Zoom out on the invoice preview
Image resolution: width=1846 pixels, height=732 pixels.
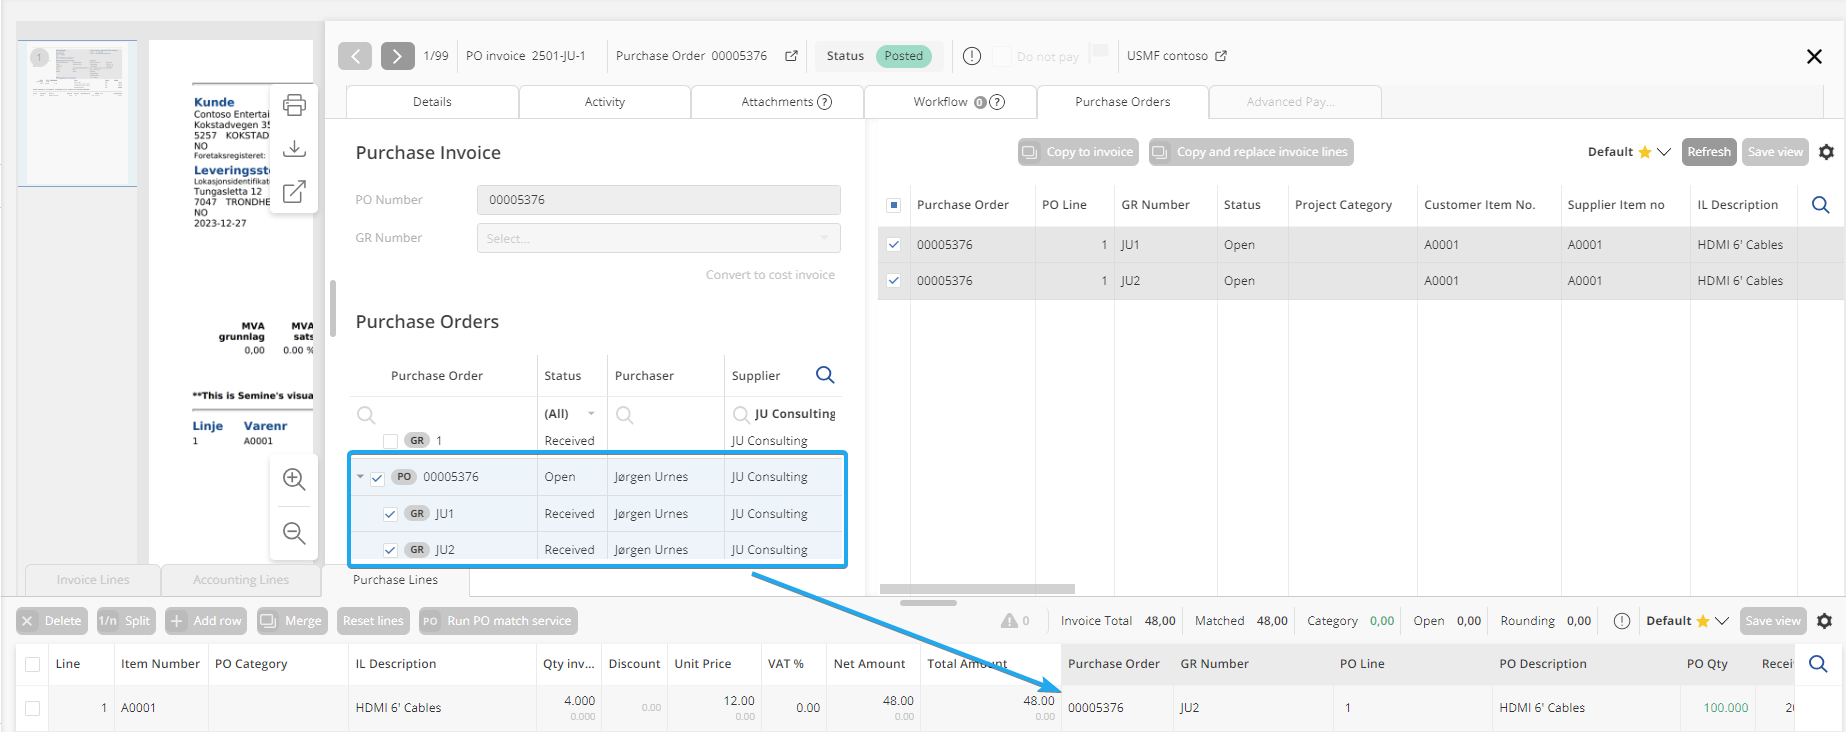pyautogui.click(x=294, y=533)
